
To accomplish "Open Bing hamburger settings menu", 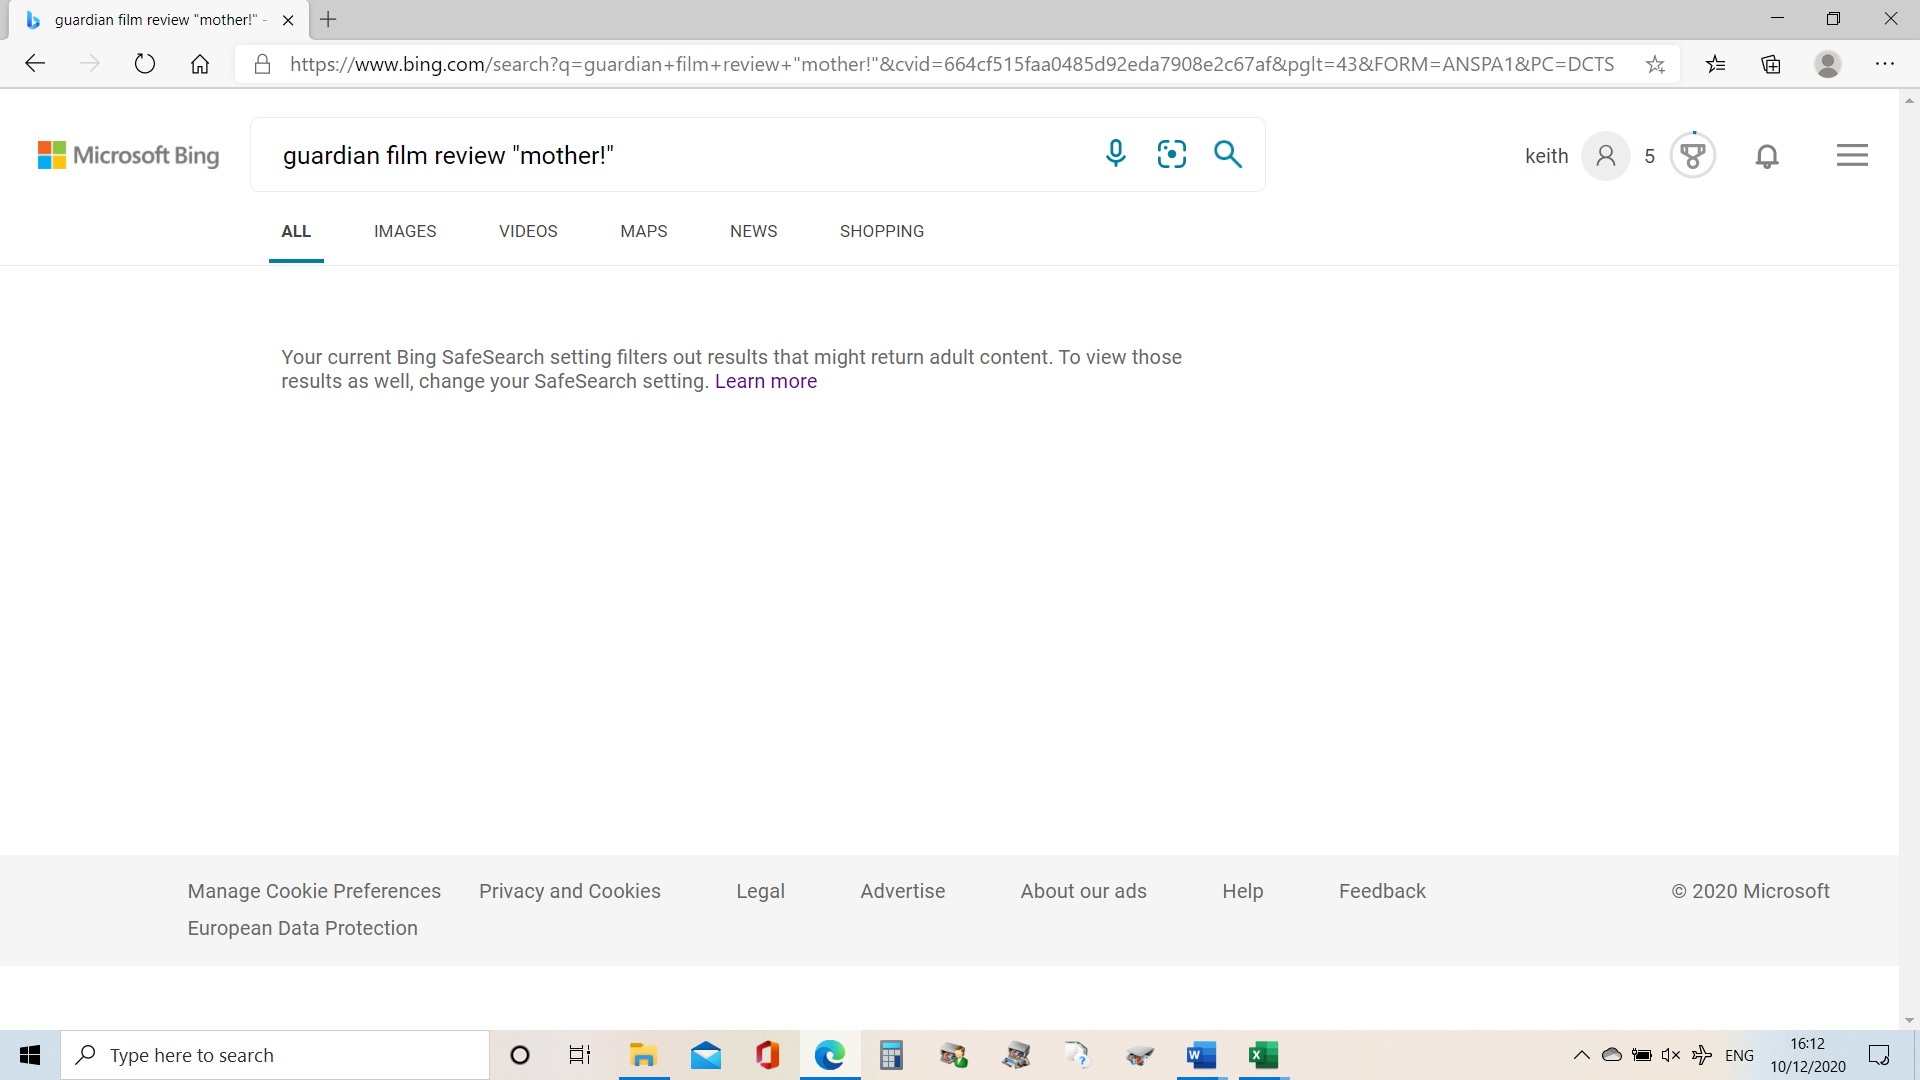I will pyautogui.click(x=1852, y=155).
